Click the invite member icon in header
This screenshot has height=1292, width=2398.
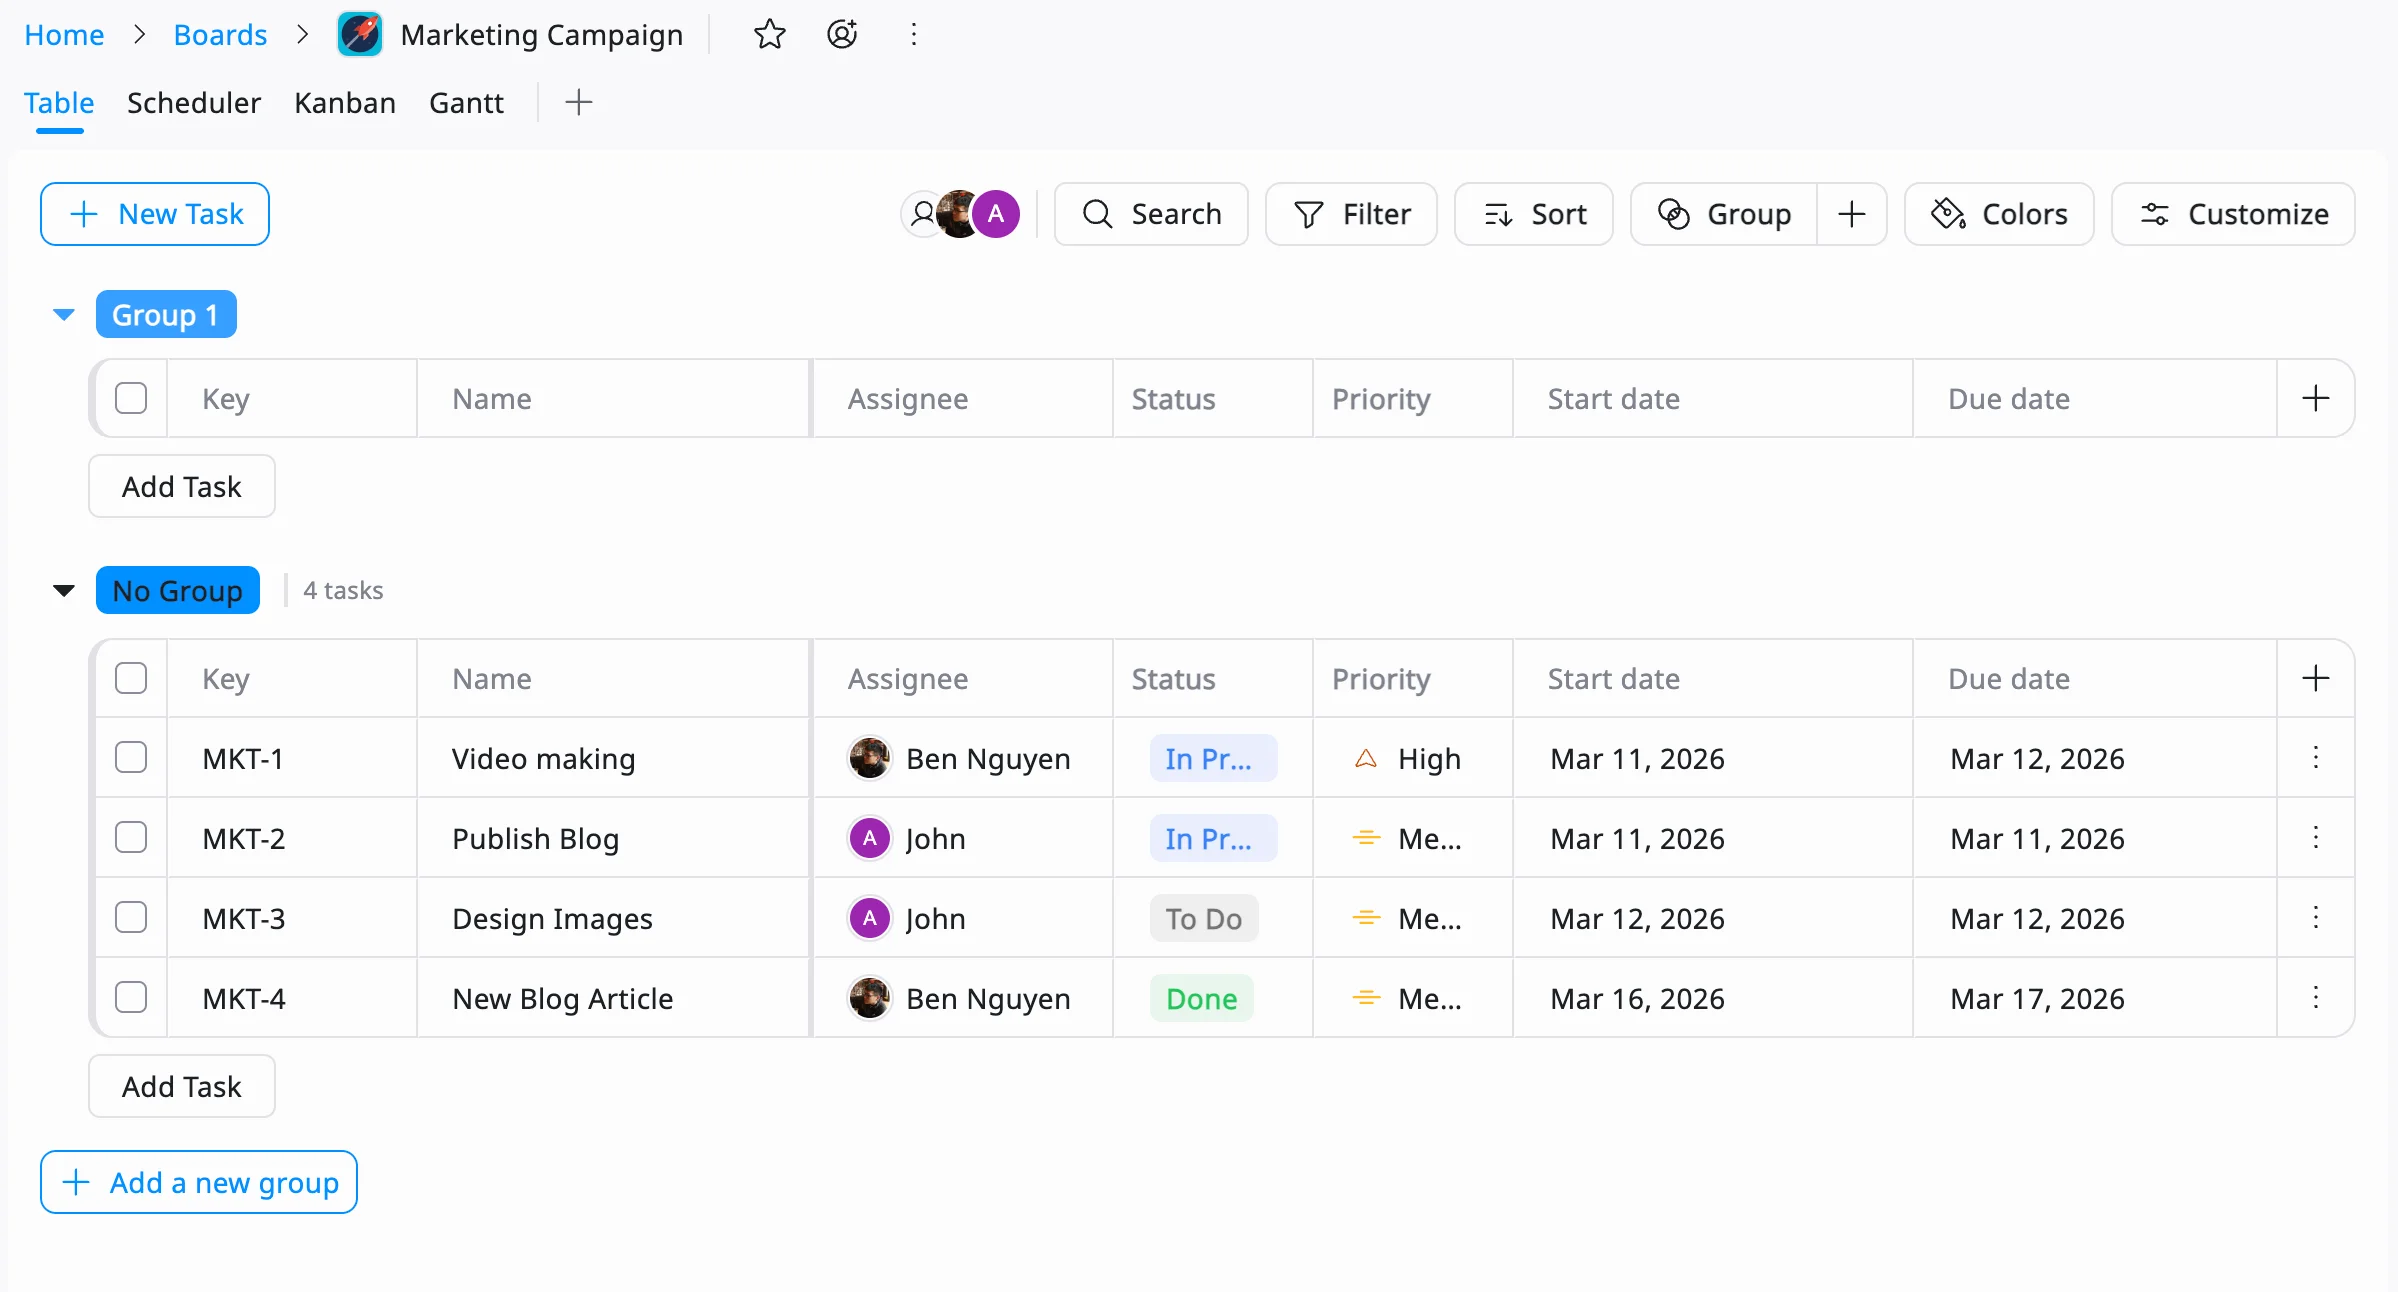click(x=842, y=35)
